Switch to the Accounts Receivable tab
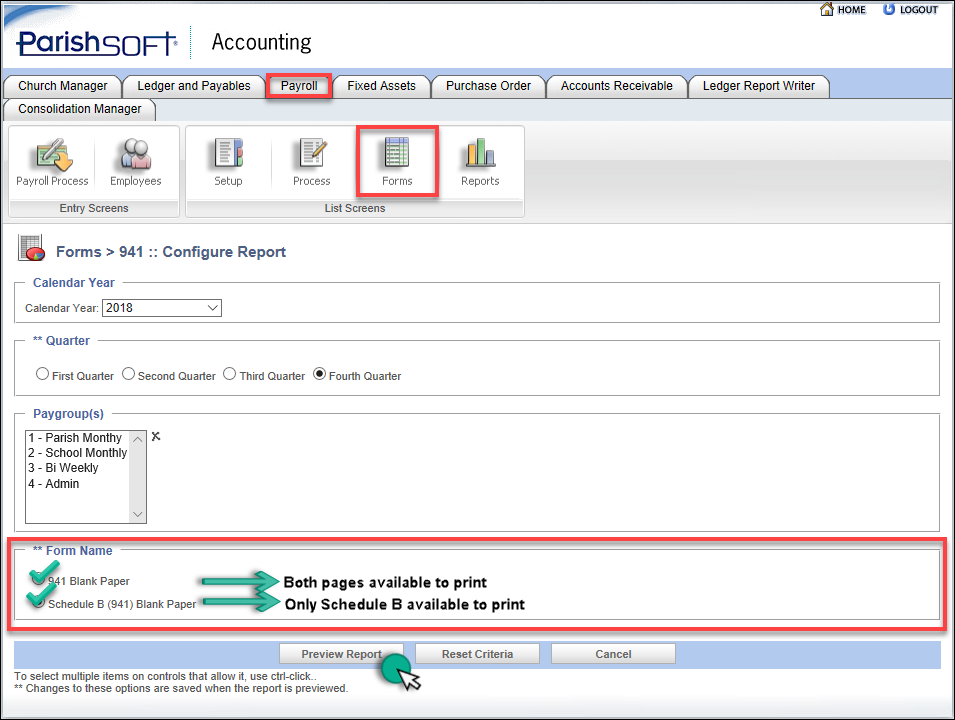 click(616, 86)
